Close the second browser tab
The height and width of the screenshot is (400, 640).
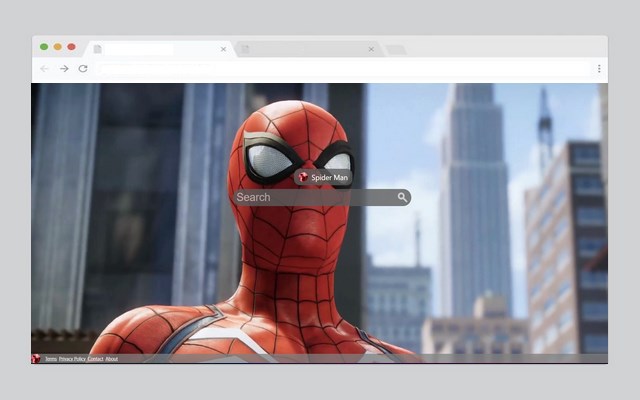coord(371,49)
